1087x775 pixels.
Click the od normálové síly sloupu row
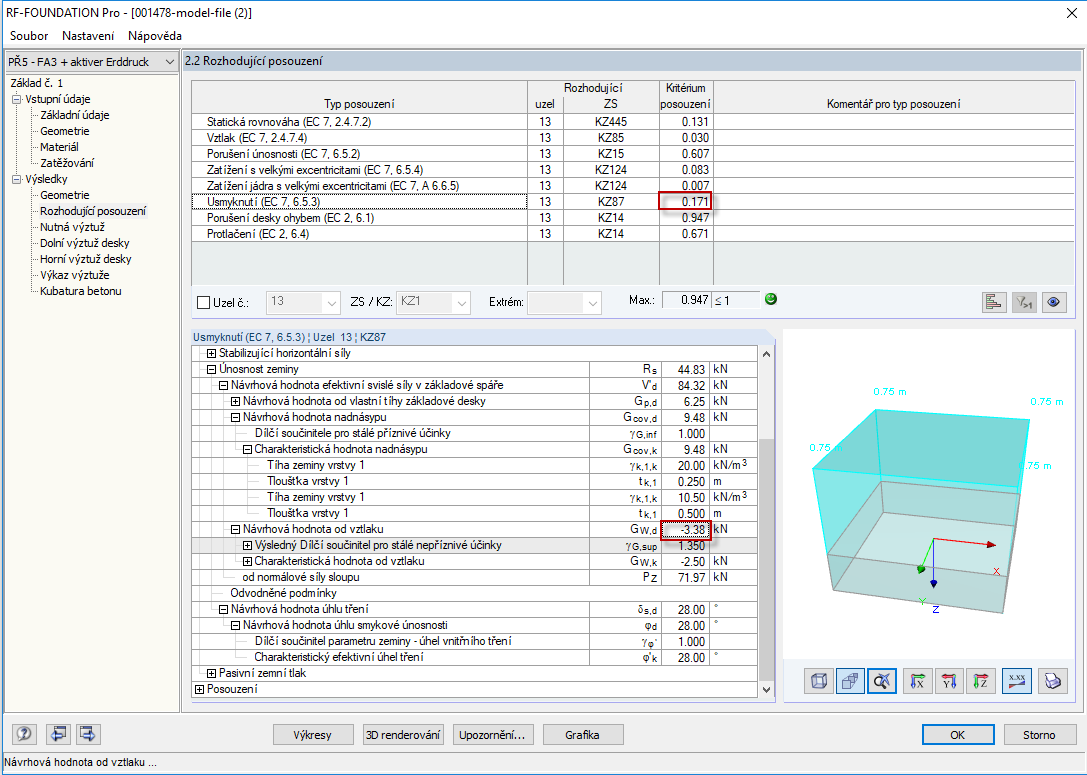(475, 577)
